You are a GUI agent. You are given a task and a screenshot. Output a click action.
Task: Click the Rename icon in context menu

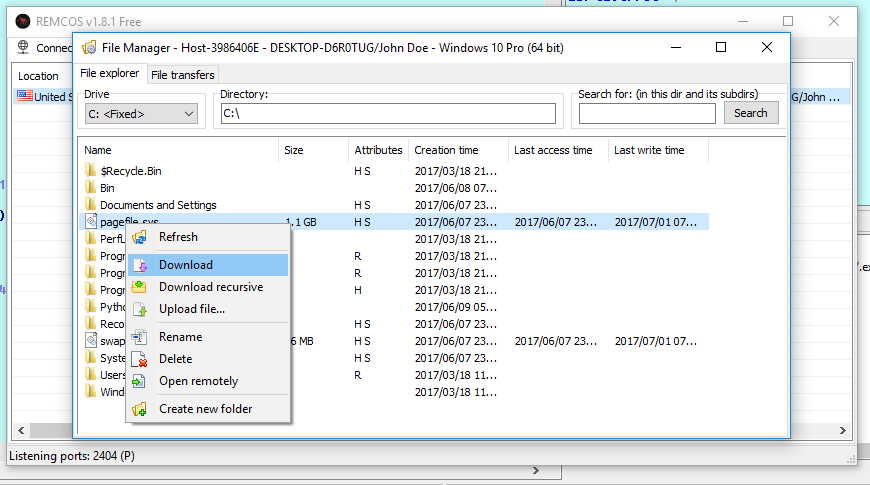click(x=139, y=337)
